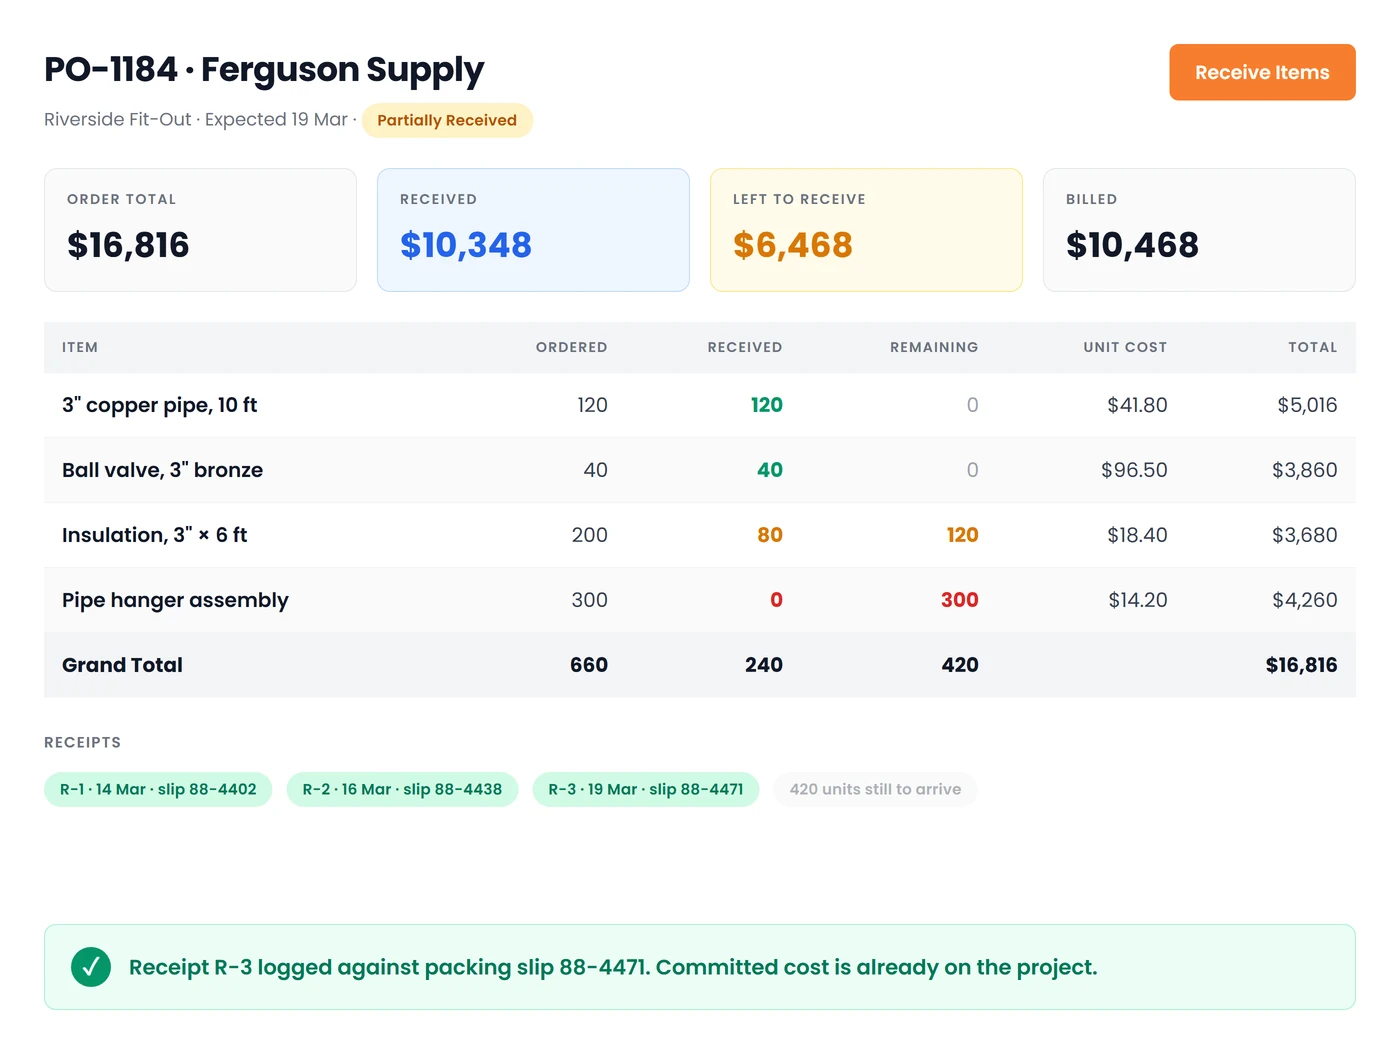This screenshot has height=1050, width=1400.
Task: Click the copper pipe unit cost $41.80
Action: click(1137, 405)
